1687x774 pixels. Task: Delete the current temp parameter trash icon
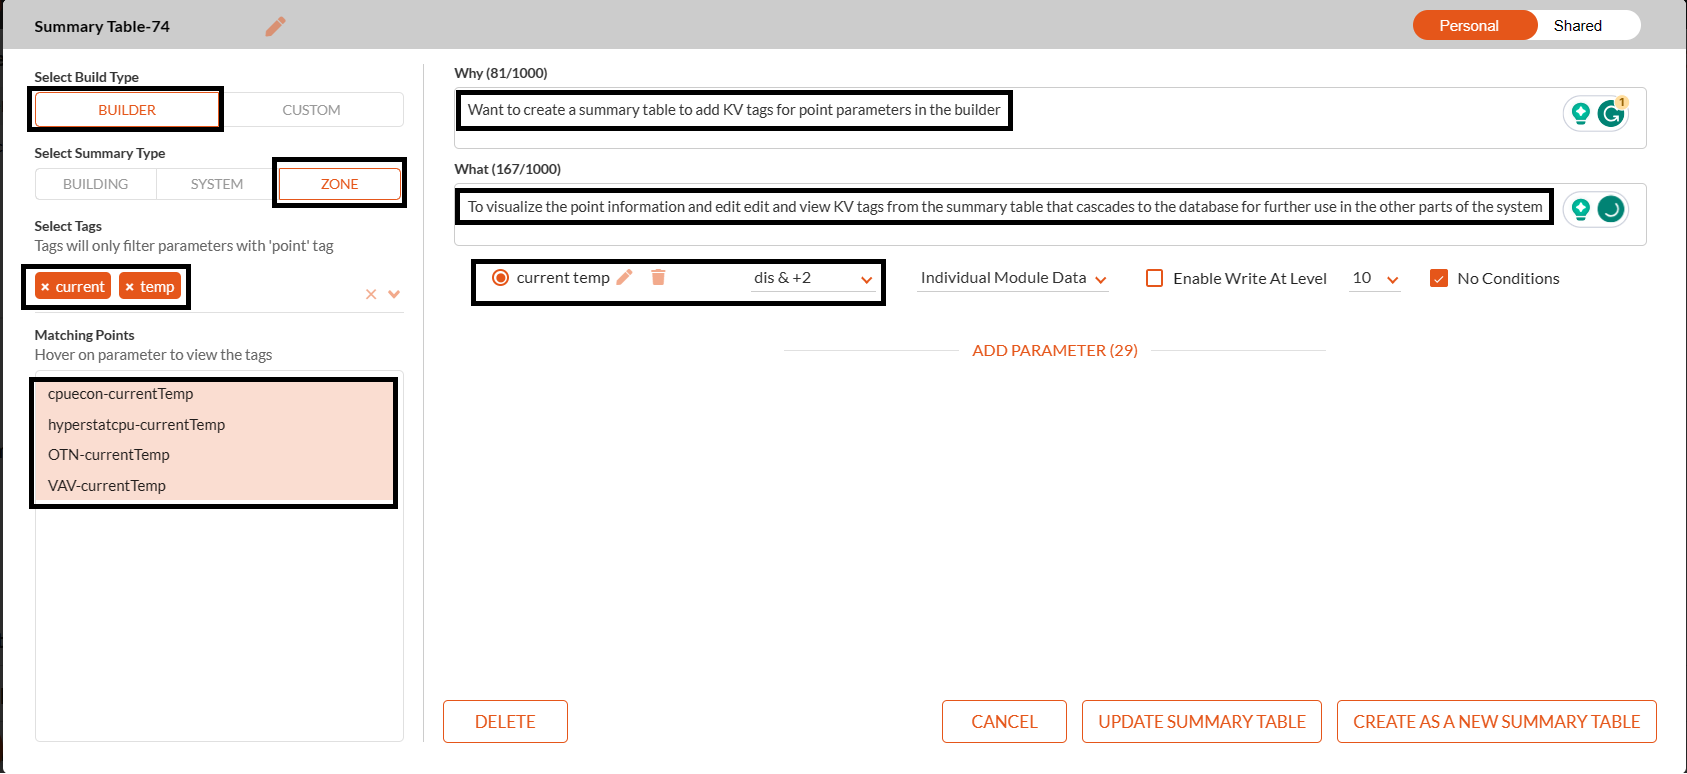tap(658, 277)
